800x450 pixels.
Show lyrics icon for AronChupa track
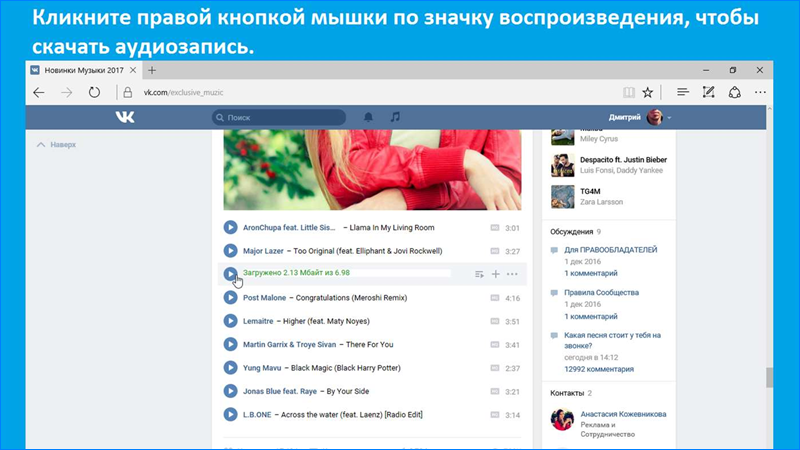(494, 228)
